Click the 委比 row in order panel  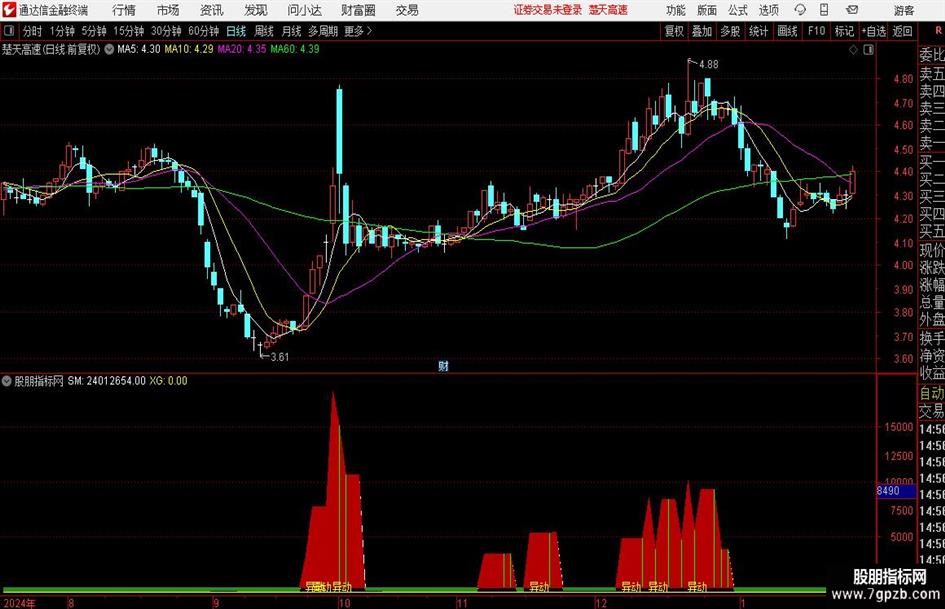coord(932,55)
